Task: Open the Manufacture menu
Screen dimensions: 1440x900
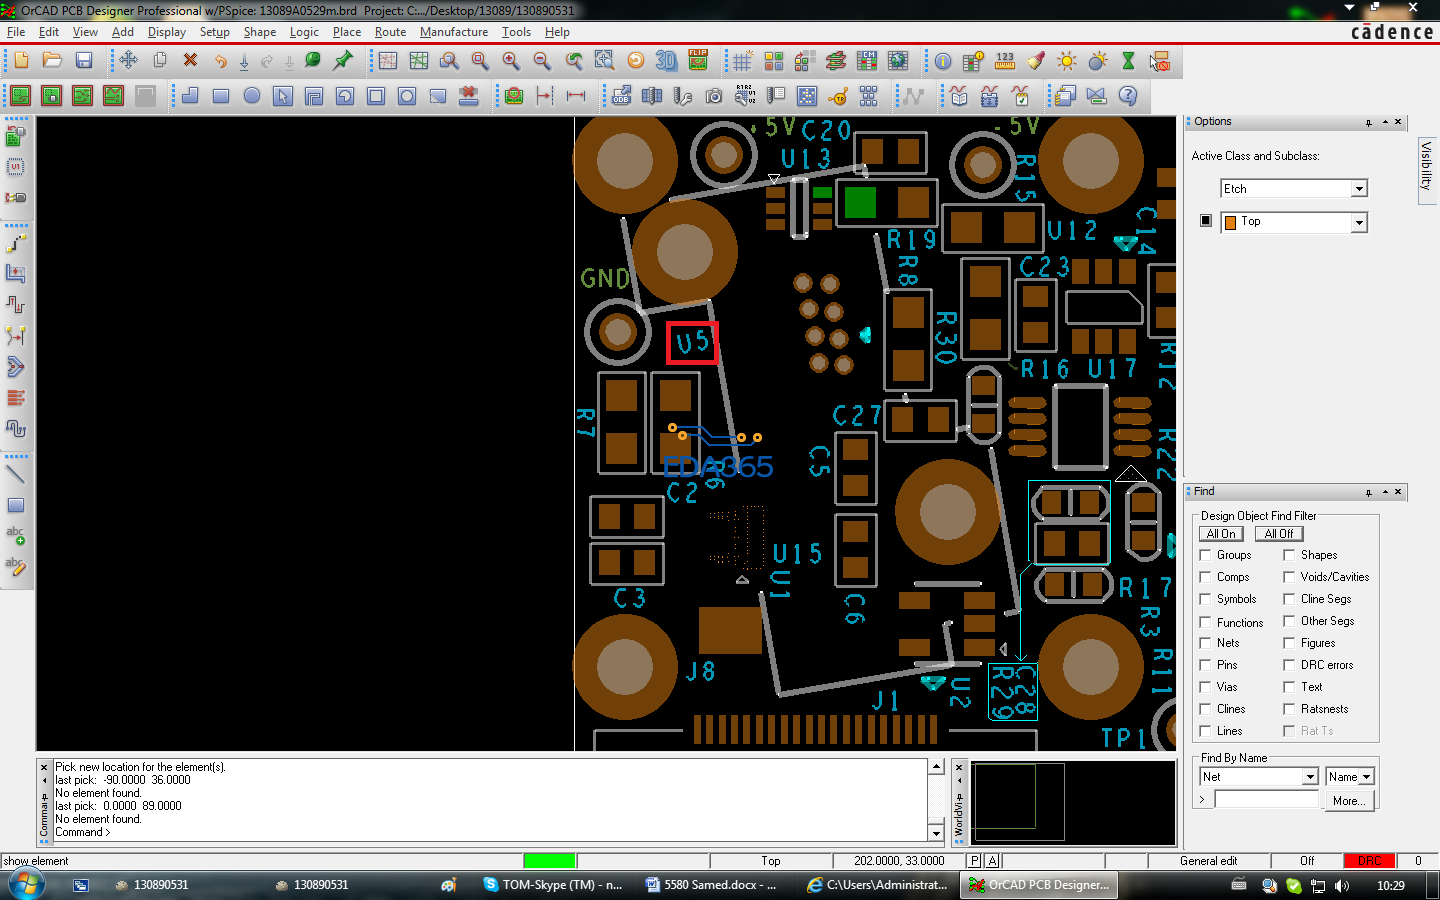Action: pyautogui.click(x=454, y=32)
